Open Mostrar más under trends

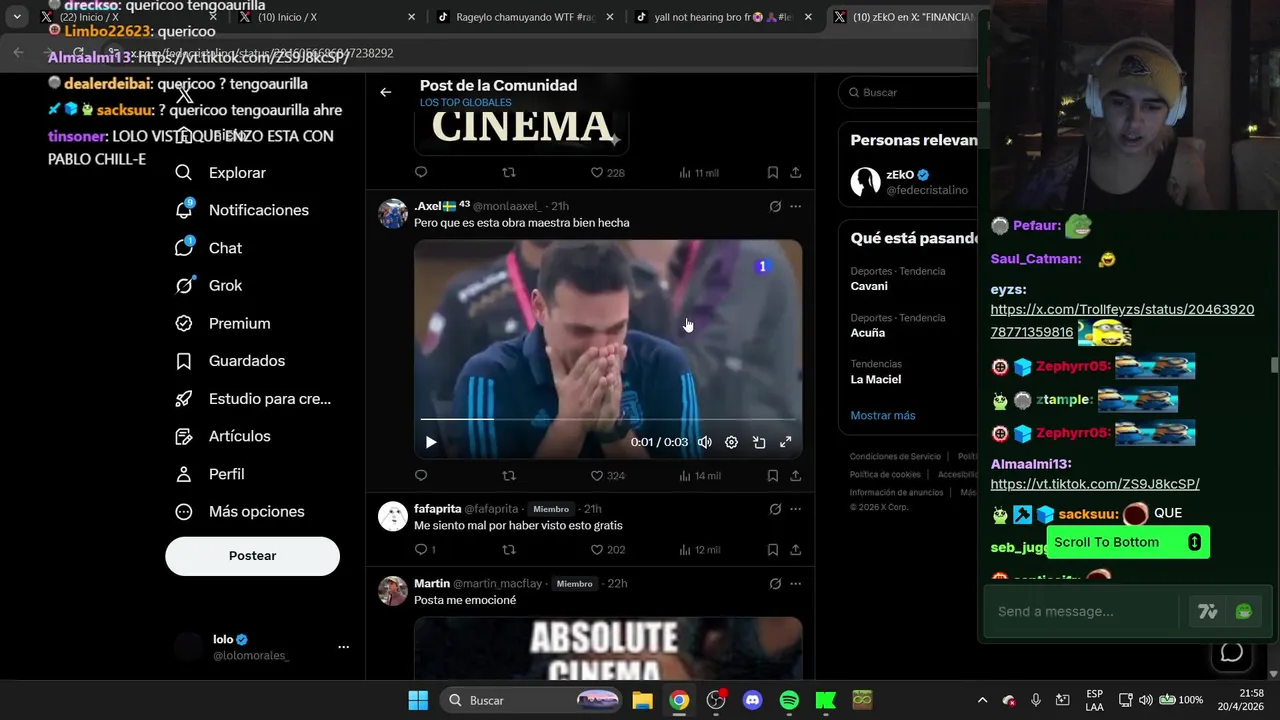883,415
